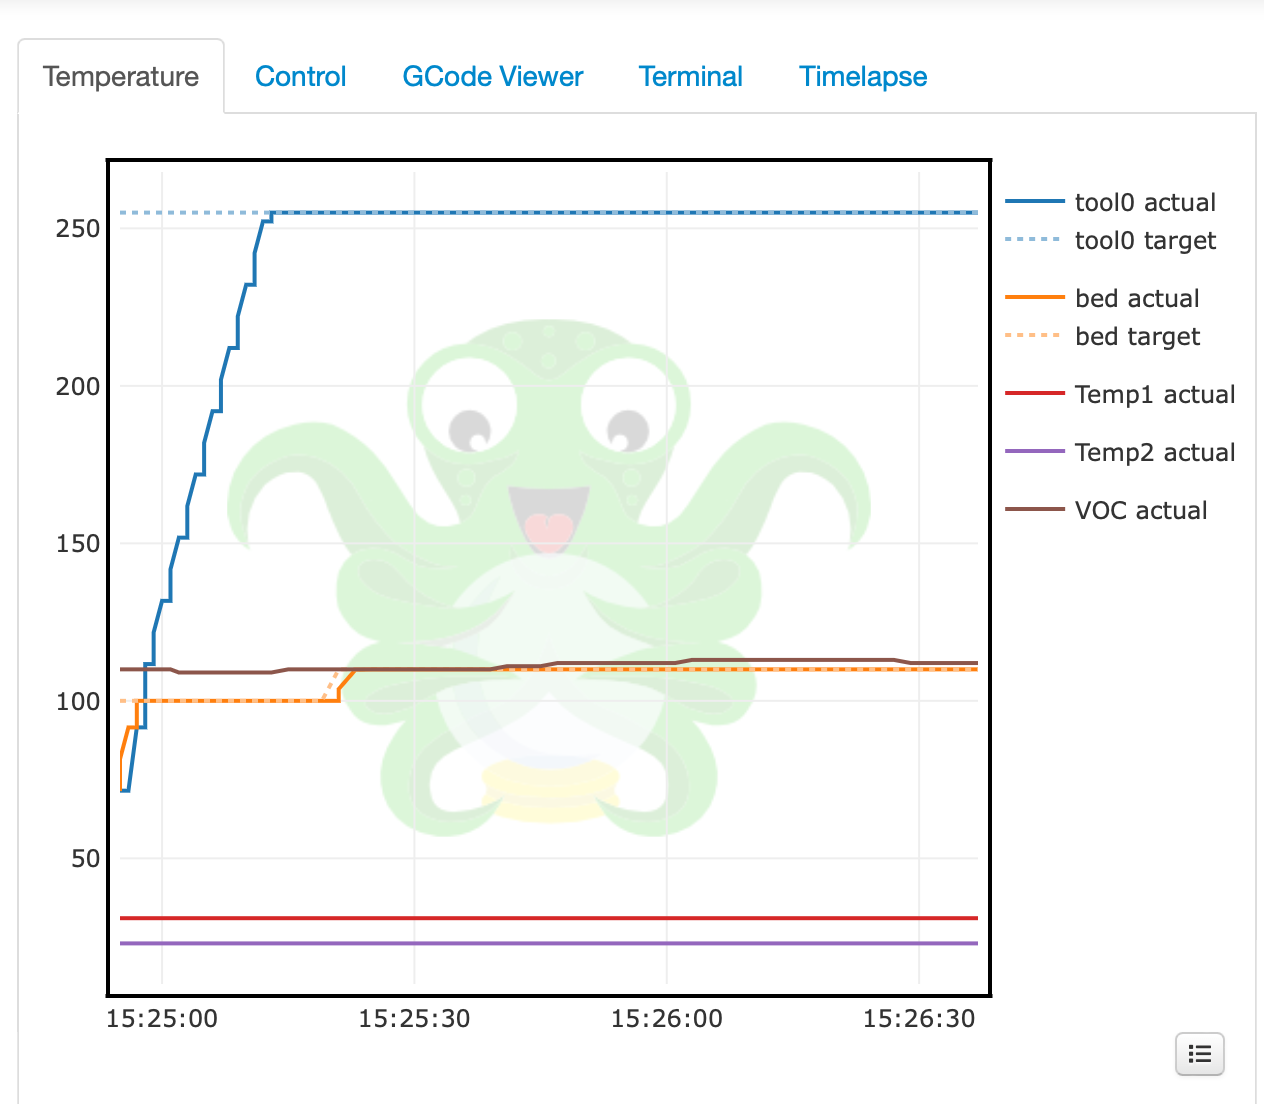
Task: Click the Temp2 actual purple line swatch
Action: coord(1035,452)
